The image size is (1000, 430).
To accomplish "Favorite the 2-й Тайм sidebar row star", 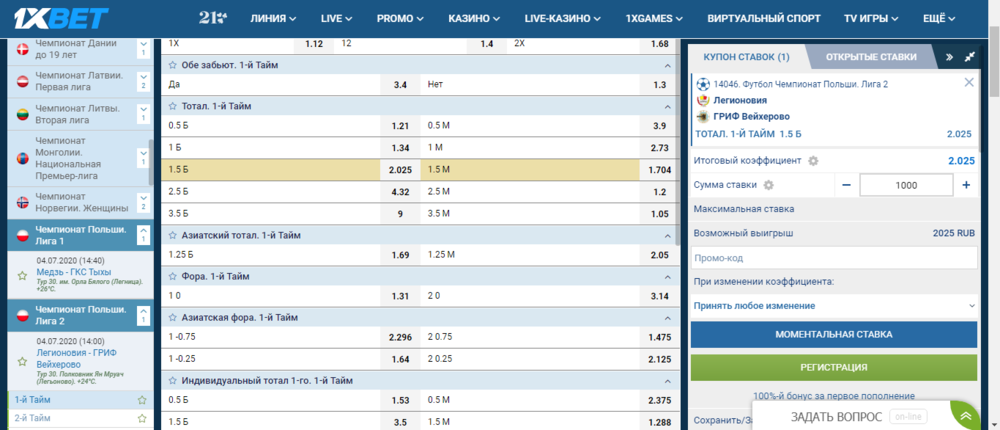I will [142, 419].
